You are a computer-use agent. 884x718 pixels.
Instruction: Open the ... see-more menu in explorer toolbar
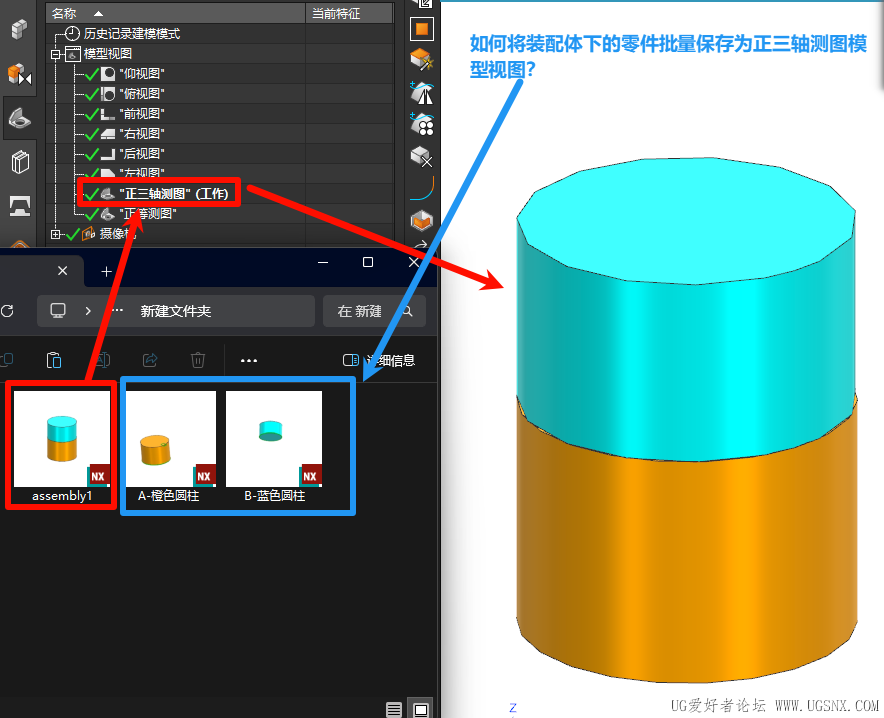click(x=247, y=360)
